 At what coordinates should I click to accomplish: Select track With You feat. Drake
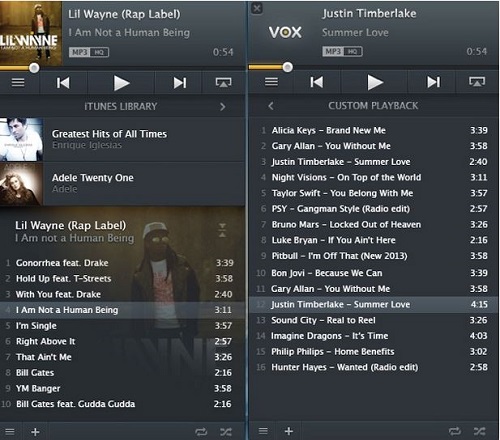tap(122, 294)
